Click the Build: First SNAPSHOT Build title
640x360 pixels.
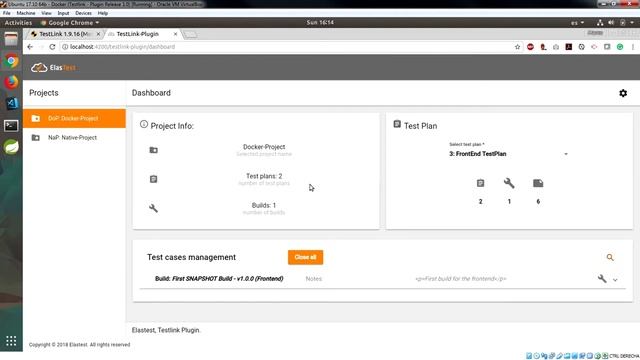pos(219,279)
